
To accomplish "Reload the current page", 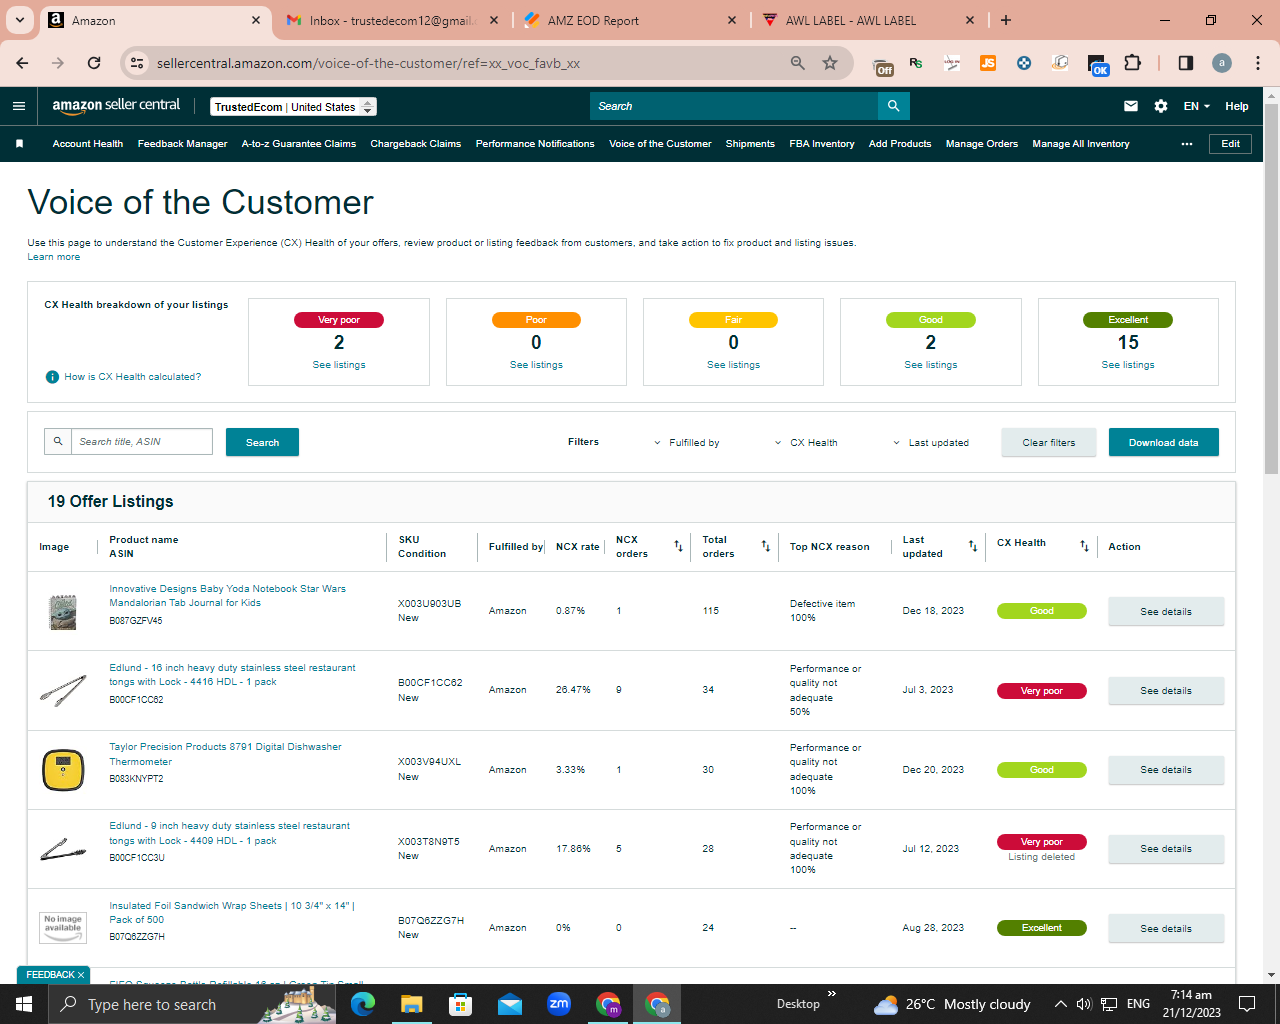I will point(94,63).
